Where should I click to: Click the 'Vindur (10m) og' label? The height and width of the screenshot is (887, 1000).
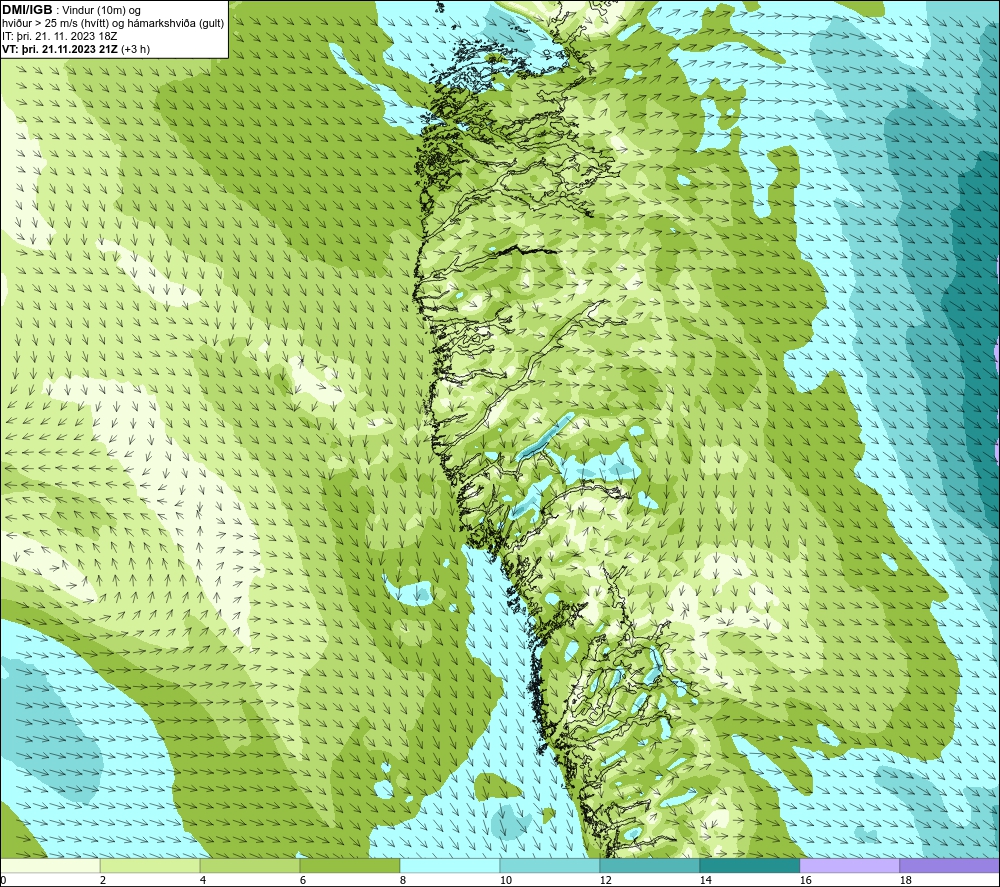pos(101,11)
